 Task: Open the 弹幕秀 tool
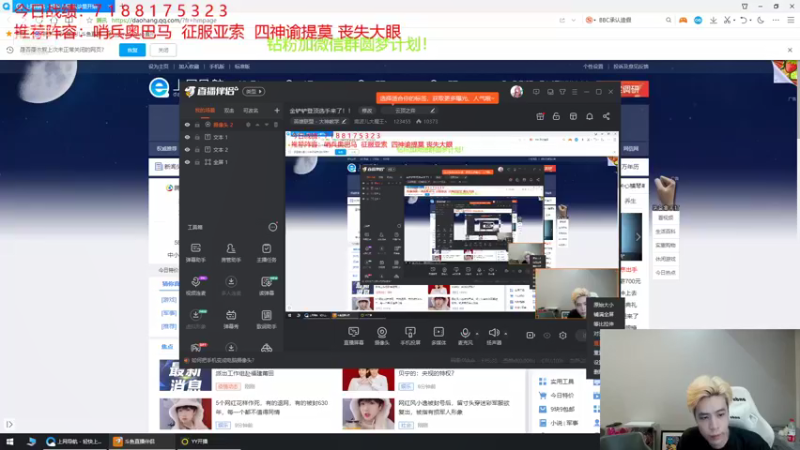click(x=231, y=319)
